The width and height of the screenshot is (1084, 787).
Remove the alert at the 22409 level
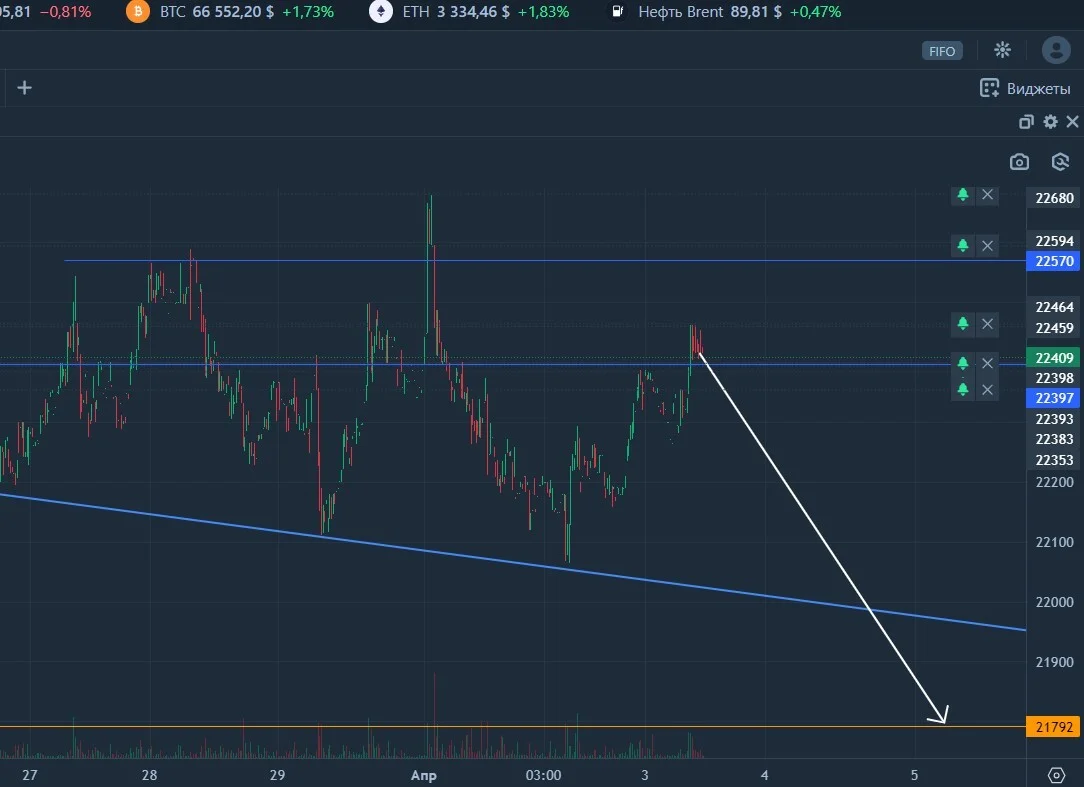[988, 363]
